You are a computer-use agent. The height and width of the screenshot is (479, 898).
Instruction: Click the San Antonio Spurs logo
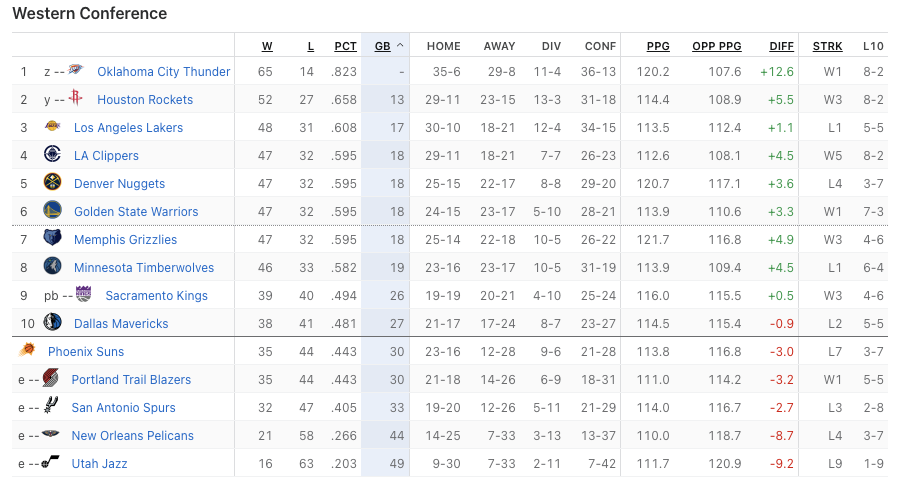click(x=50, y=406)
